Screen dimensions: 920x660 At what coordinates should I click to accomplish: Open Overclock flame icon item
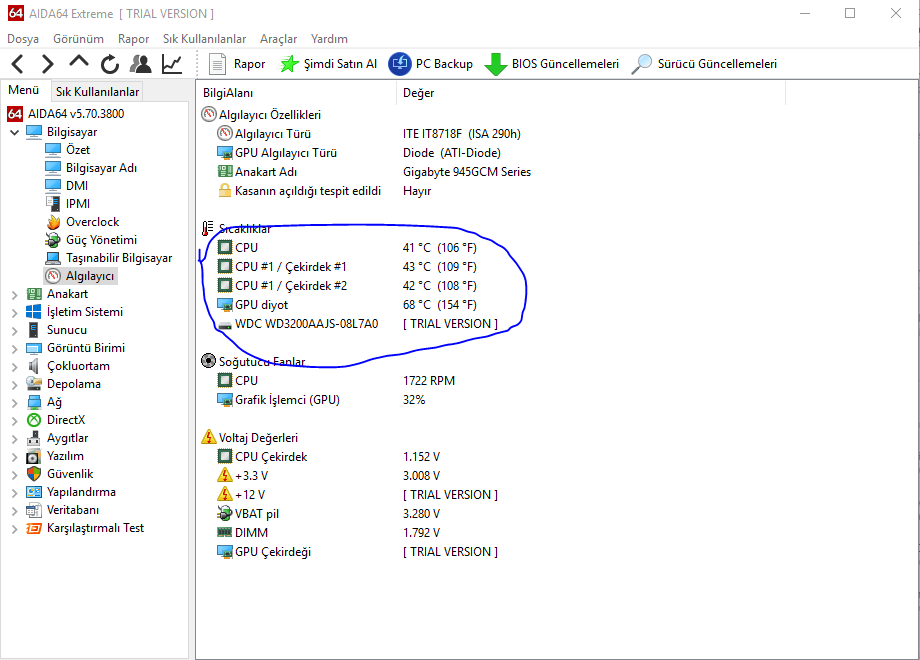[53, 222]
